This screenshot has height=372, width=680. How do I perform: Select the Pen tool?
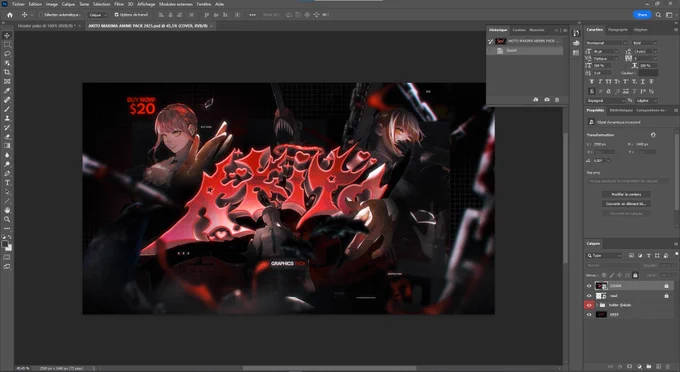point(7,173)
